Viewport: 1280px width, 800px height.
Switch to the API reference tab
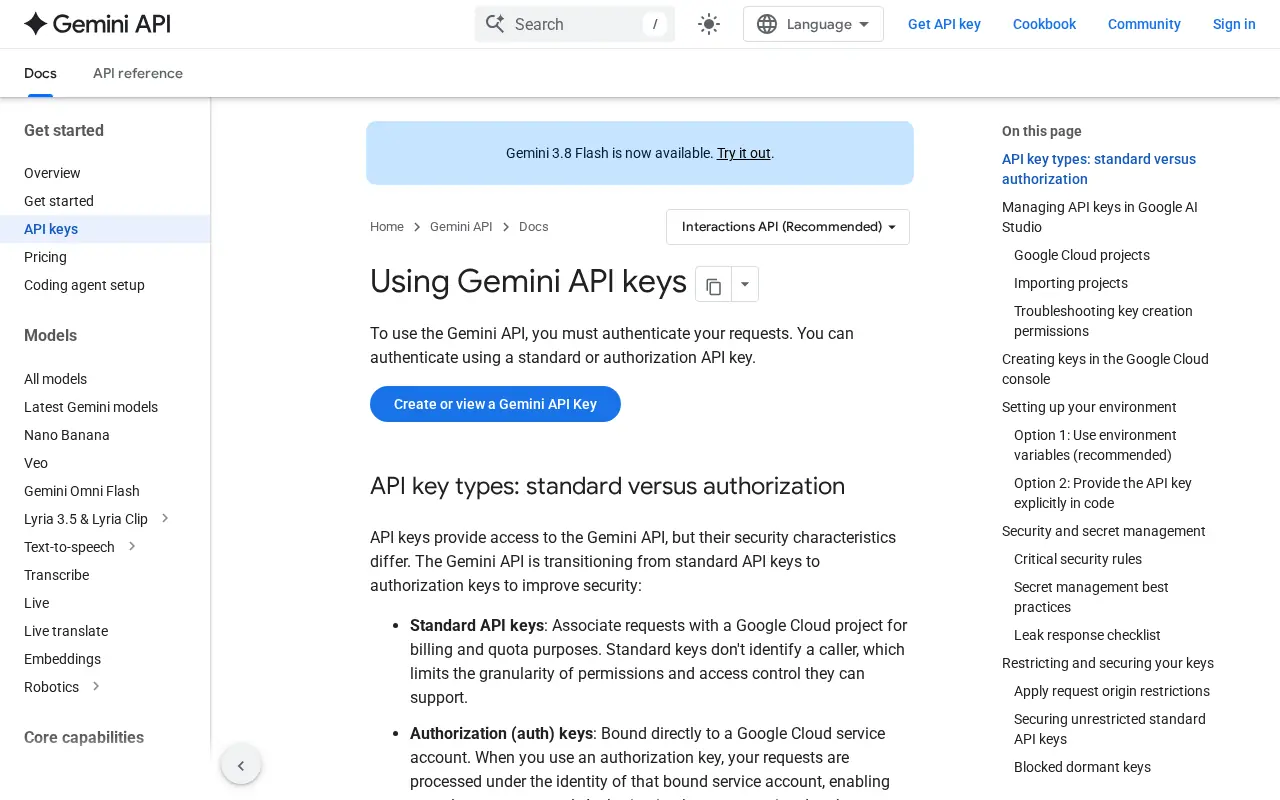(138, 73)
